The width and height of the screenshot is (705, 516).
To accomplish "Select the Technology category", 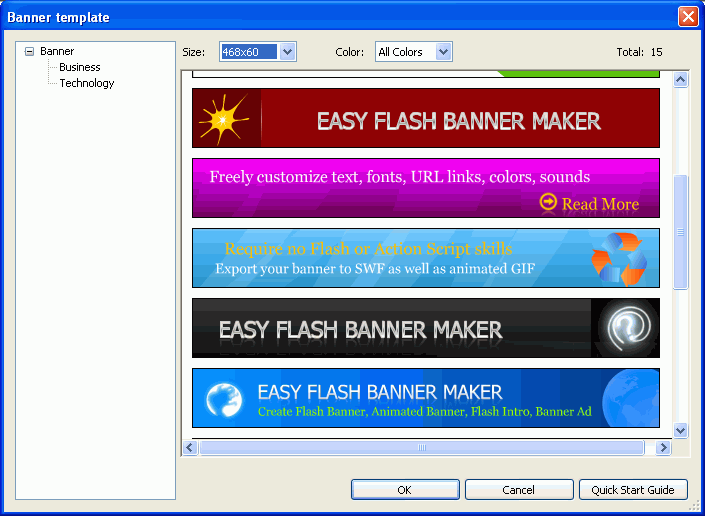I will (x=87, y=83).
